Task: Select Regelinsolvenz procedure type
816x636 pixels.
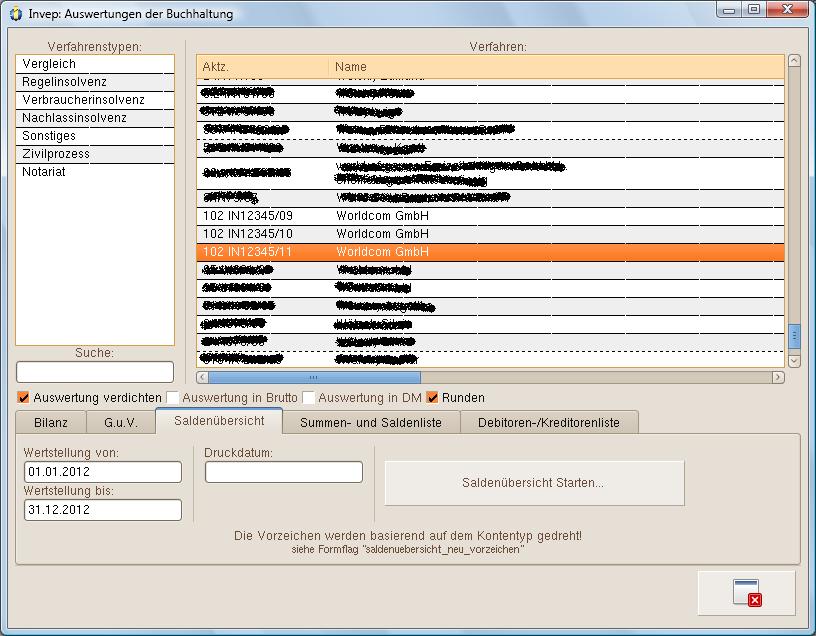Action: 95,82
